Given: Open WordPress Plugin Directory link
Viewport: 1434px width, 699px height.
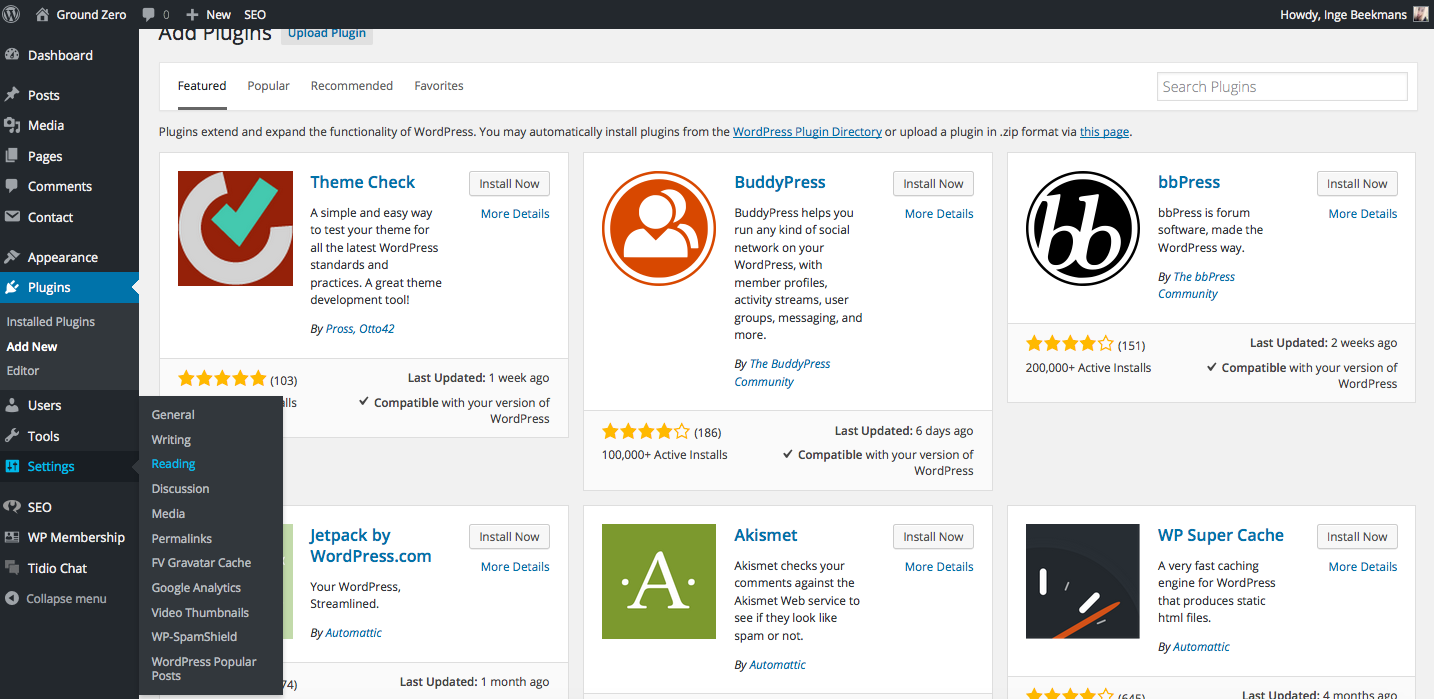Looking at the screenshot, I should (x=807, y=132).
